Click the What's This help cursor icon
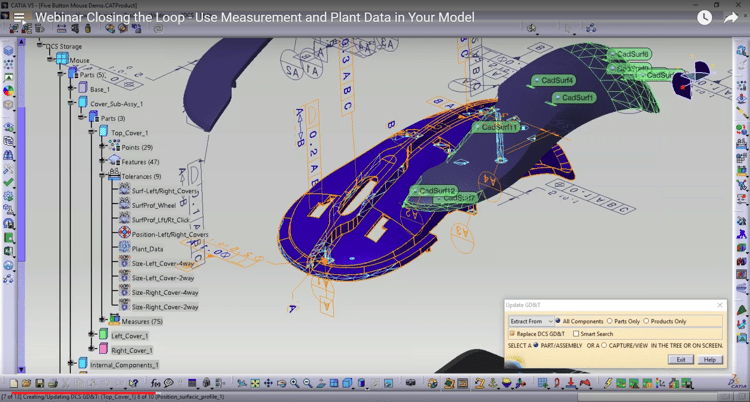750x402 pixels. (133, 383)
